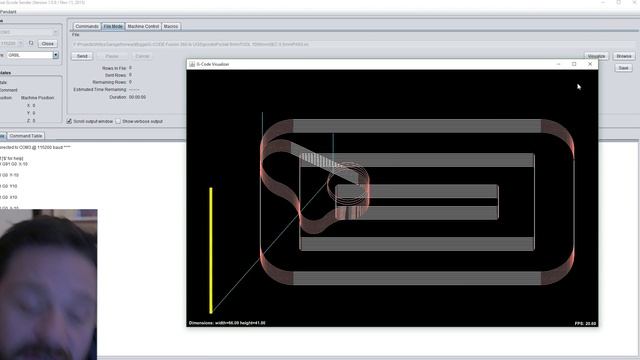The width and height of the screenshot is (640, 360).
Task: Select the File Mode tab
Action: pos(113,26)
